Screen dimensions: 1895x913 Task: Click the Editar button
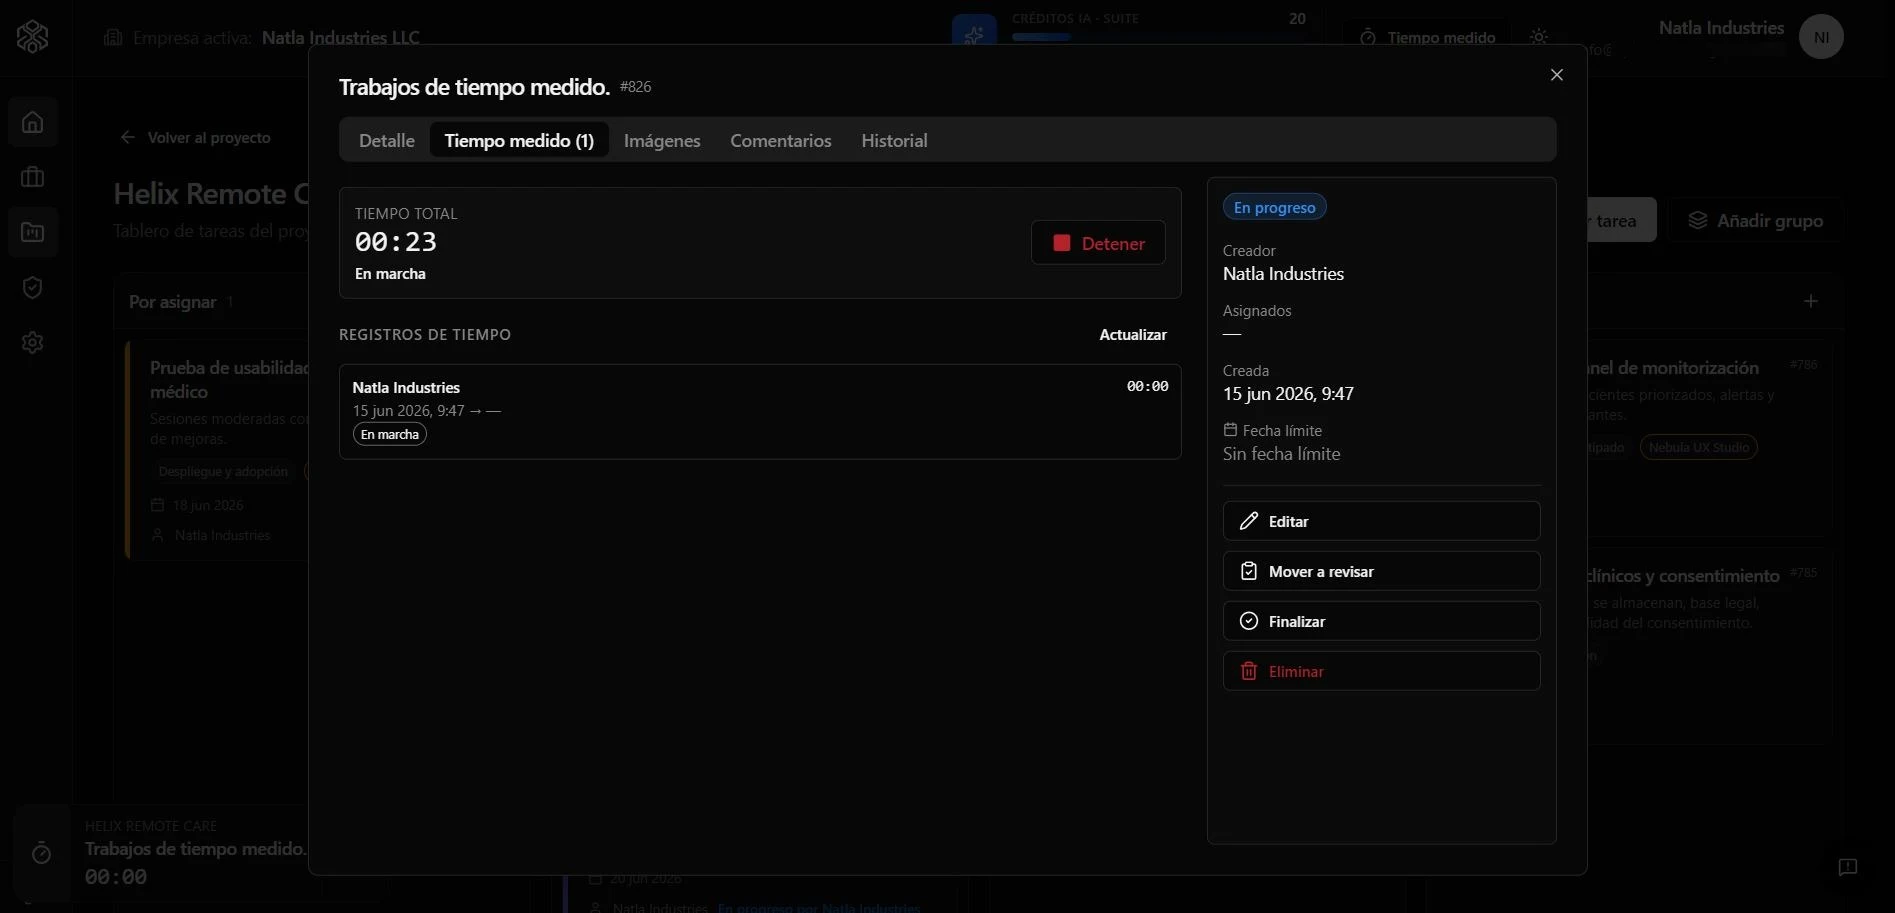pyautogui.click(x=1381, y=521)
